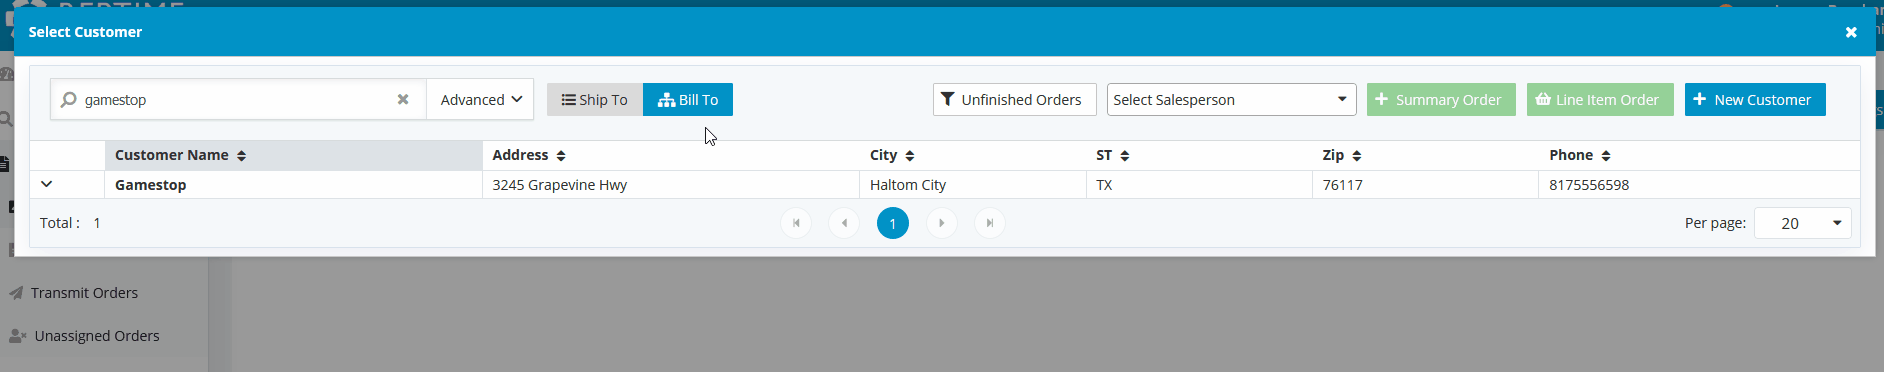Viewport: 1884px width, 372px height.
Task: Expand the Gamestop customer row
Action: tap(46, 184)
